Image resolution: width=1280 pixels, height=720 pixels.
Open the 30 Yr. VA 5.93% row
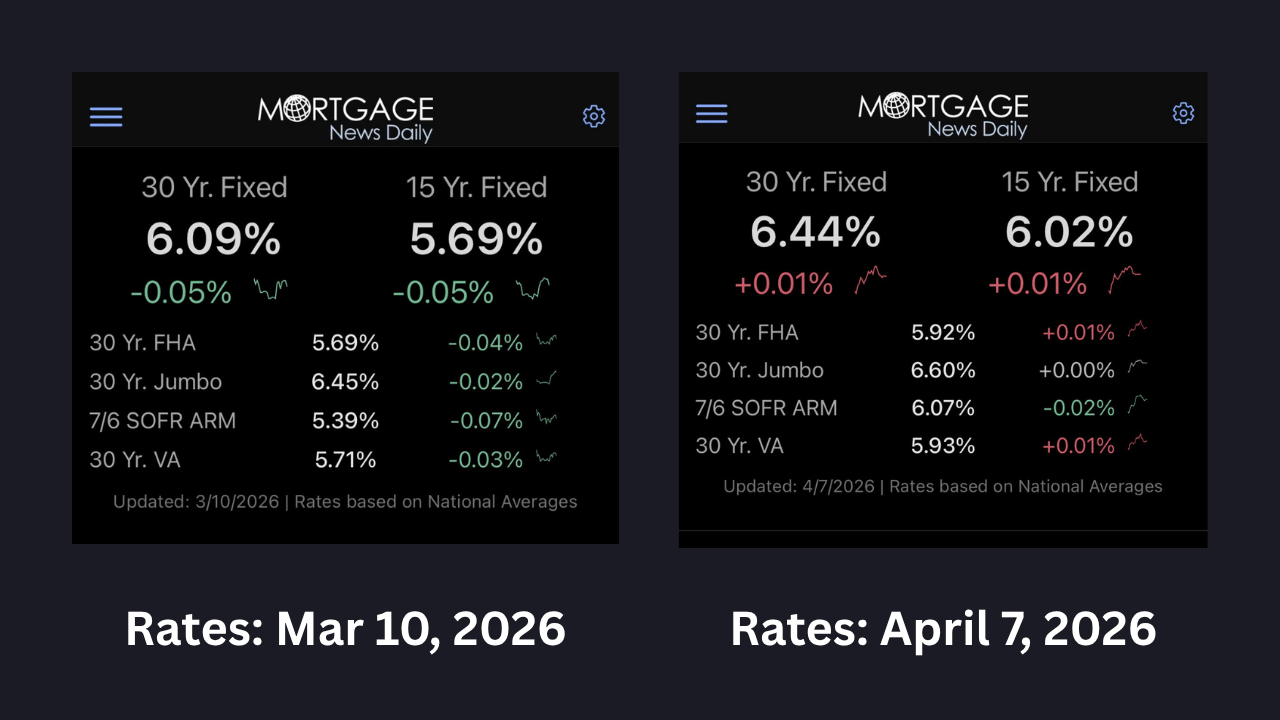[x=920, y=446]
